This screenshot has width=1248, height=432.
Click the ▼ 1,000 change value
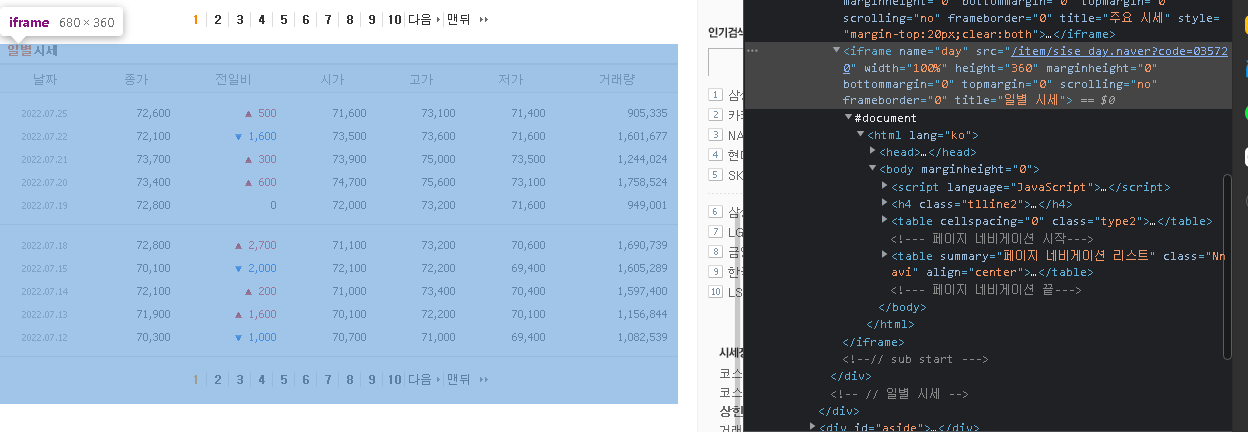tap(255, 338)
